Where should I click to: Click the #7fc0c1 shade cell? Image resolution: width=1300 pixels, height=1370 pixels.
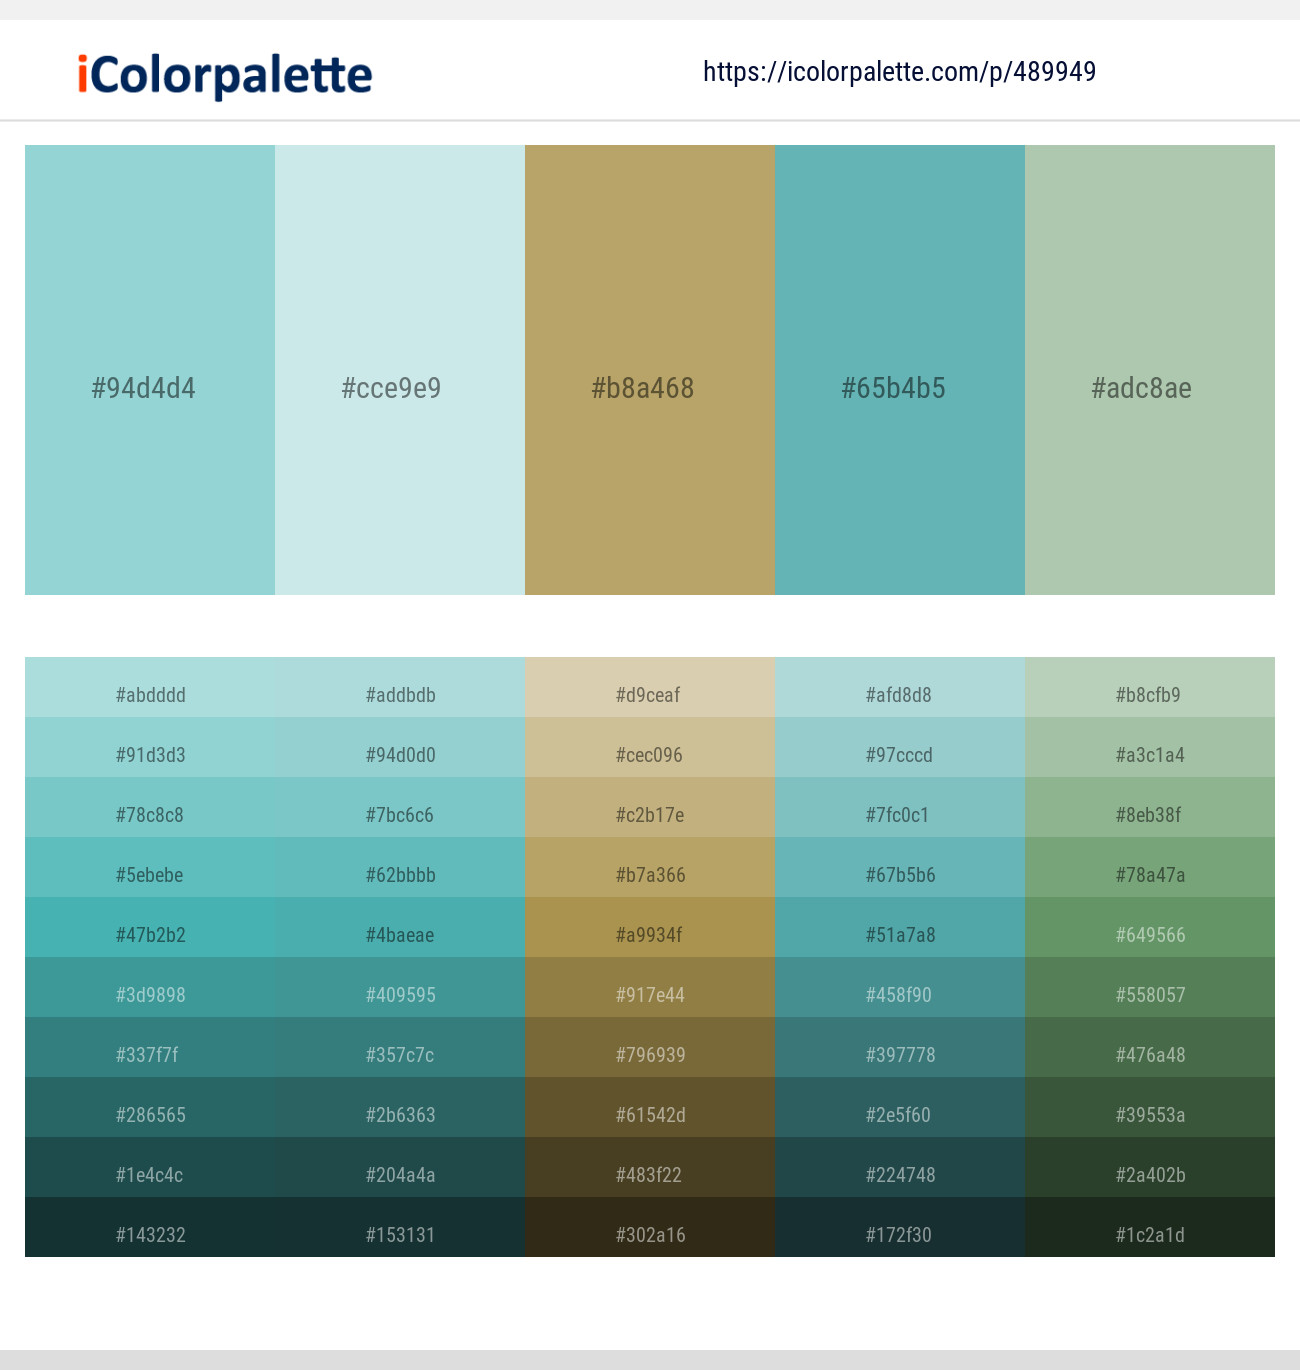(x=900, y=808)
